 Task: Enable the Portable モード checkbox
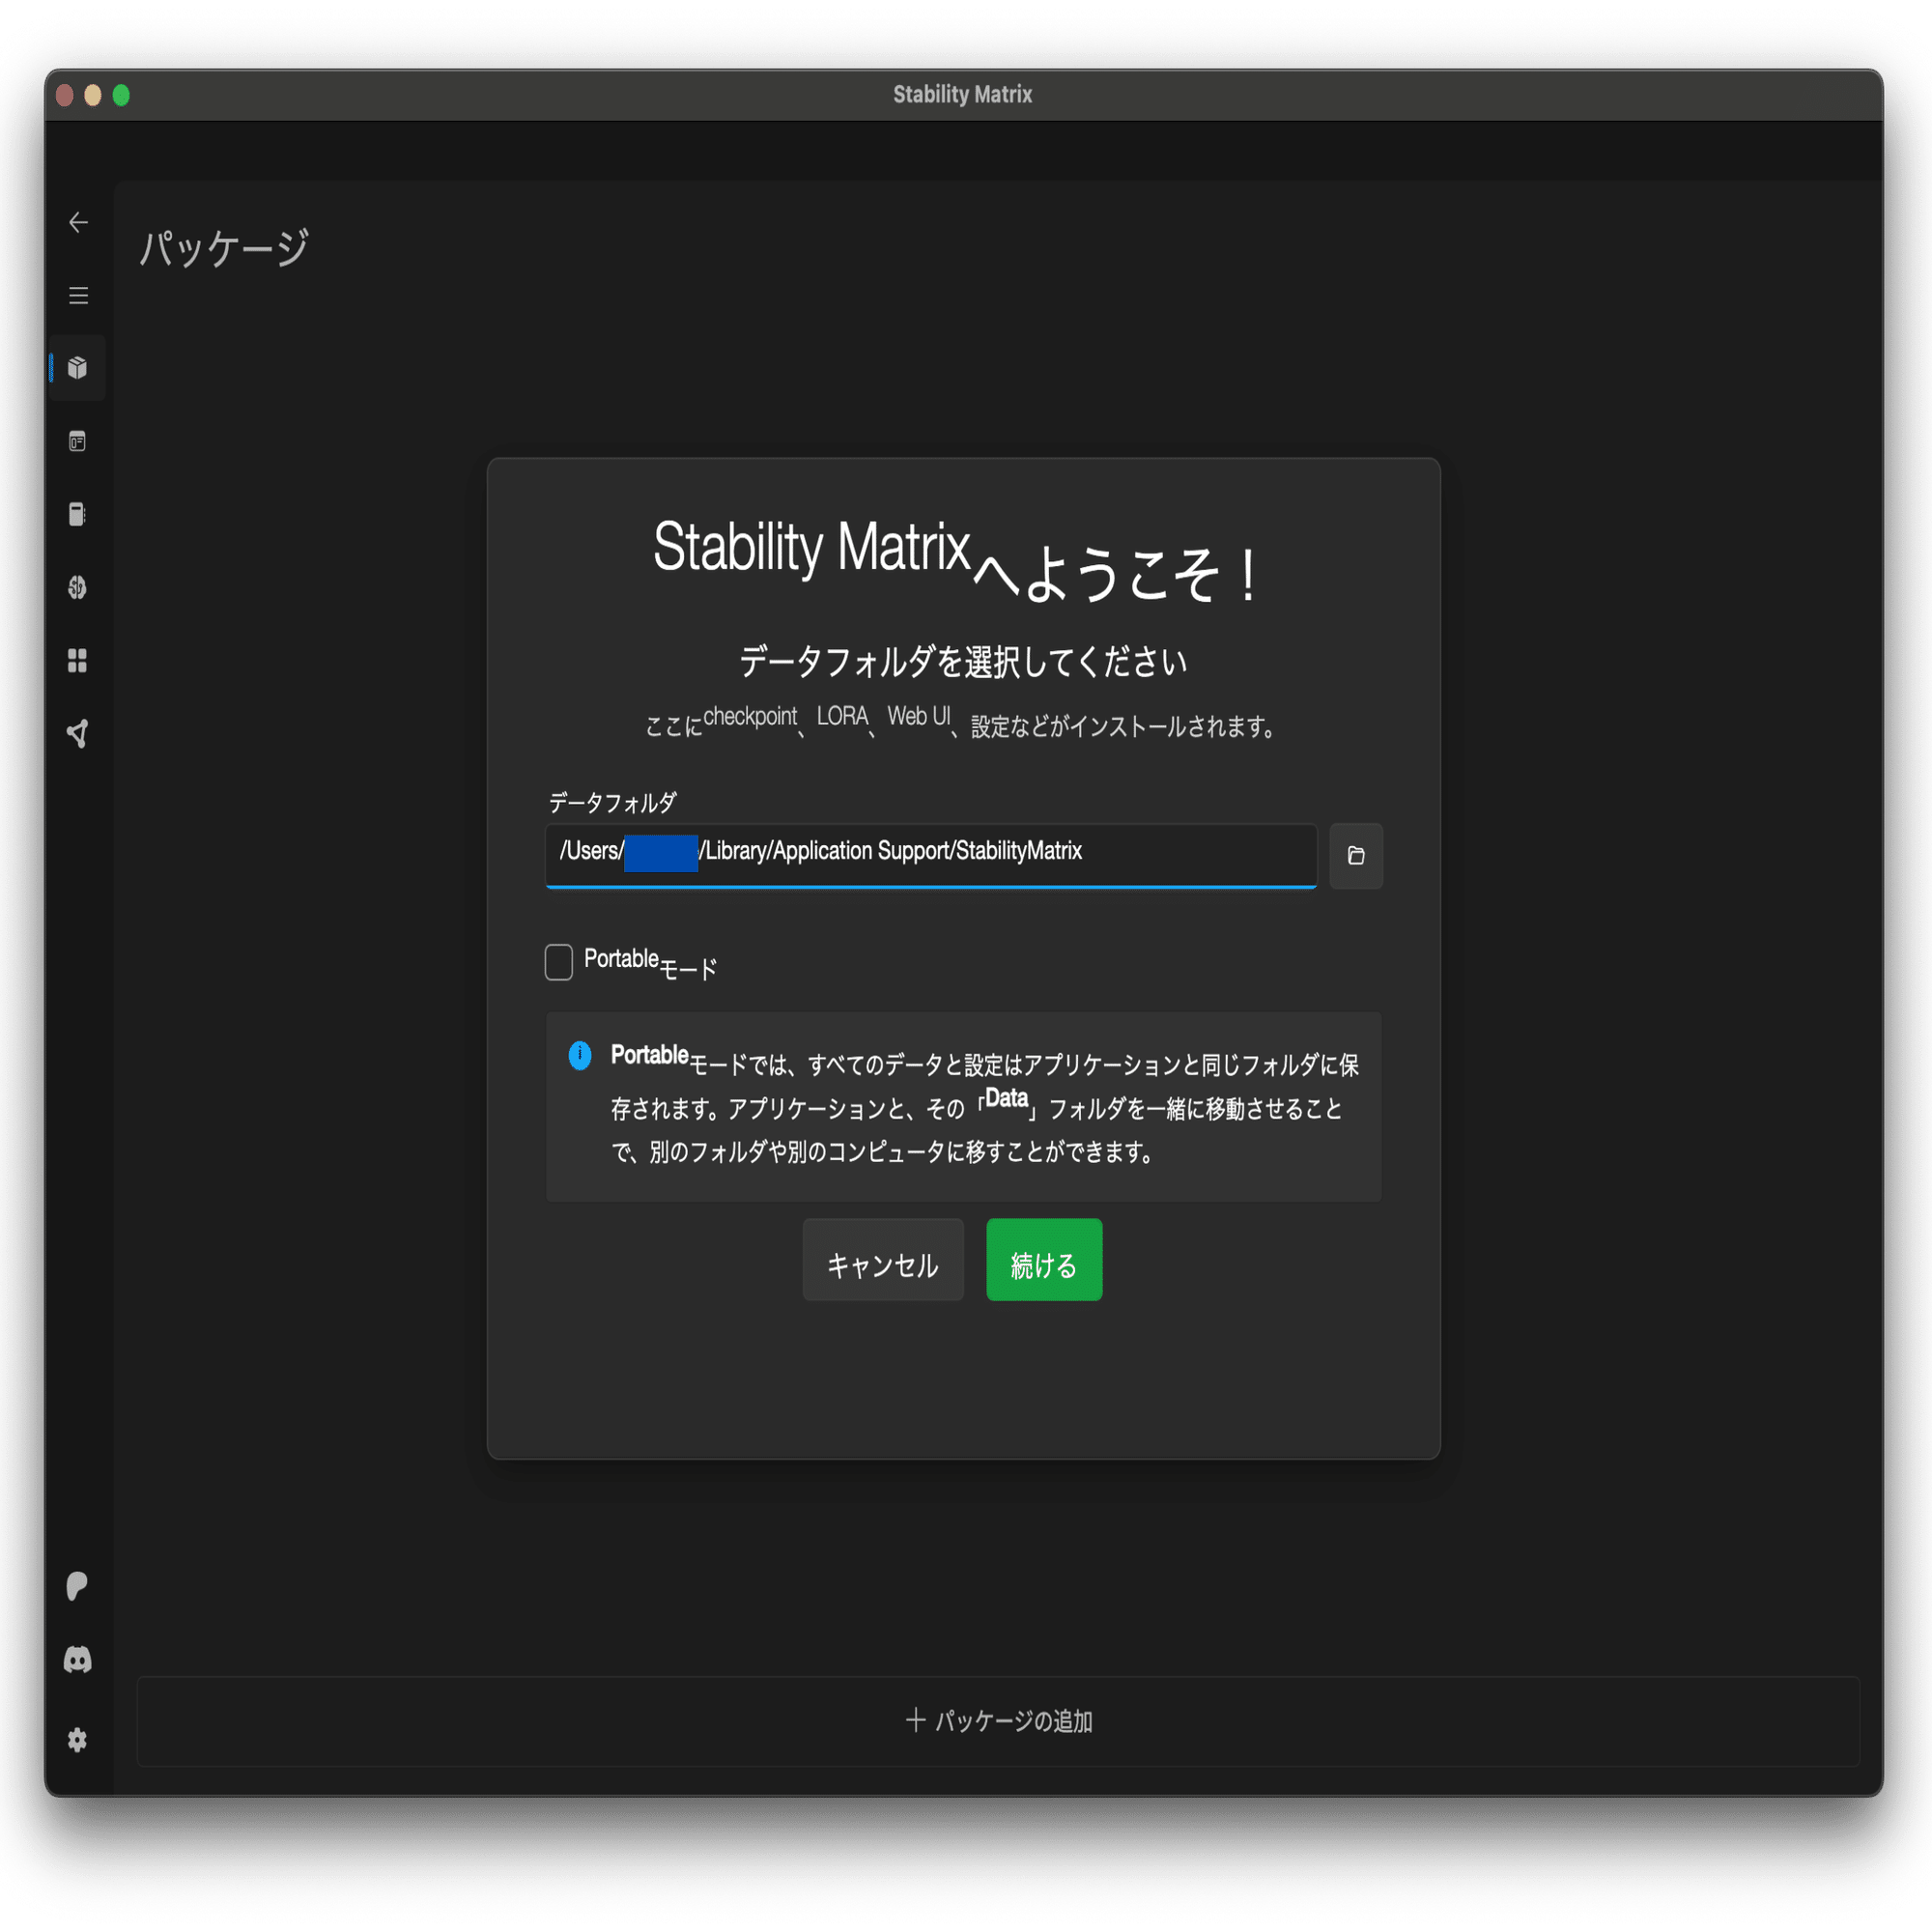click(x=559, y=962)
